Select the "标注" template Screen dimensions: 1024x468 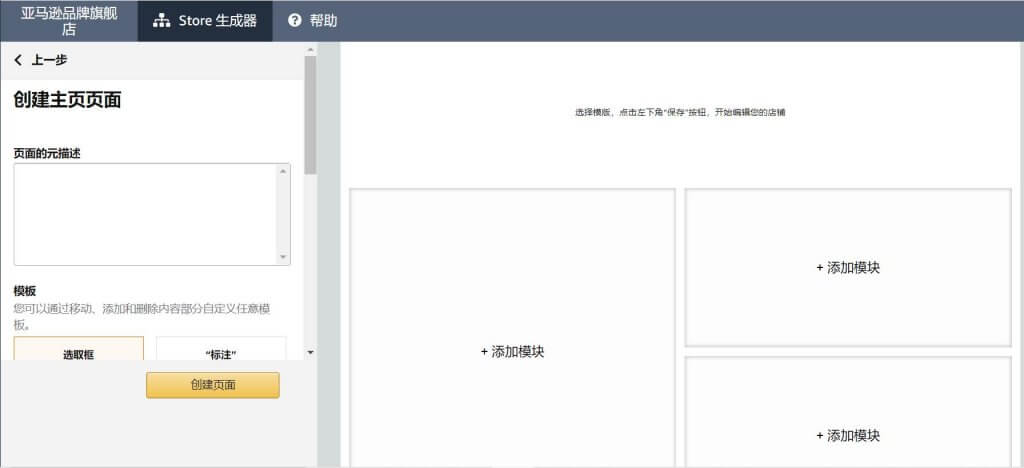pyautogui.click(x=221, y=349)
